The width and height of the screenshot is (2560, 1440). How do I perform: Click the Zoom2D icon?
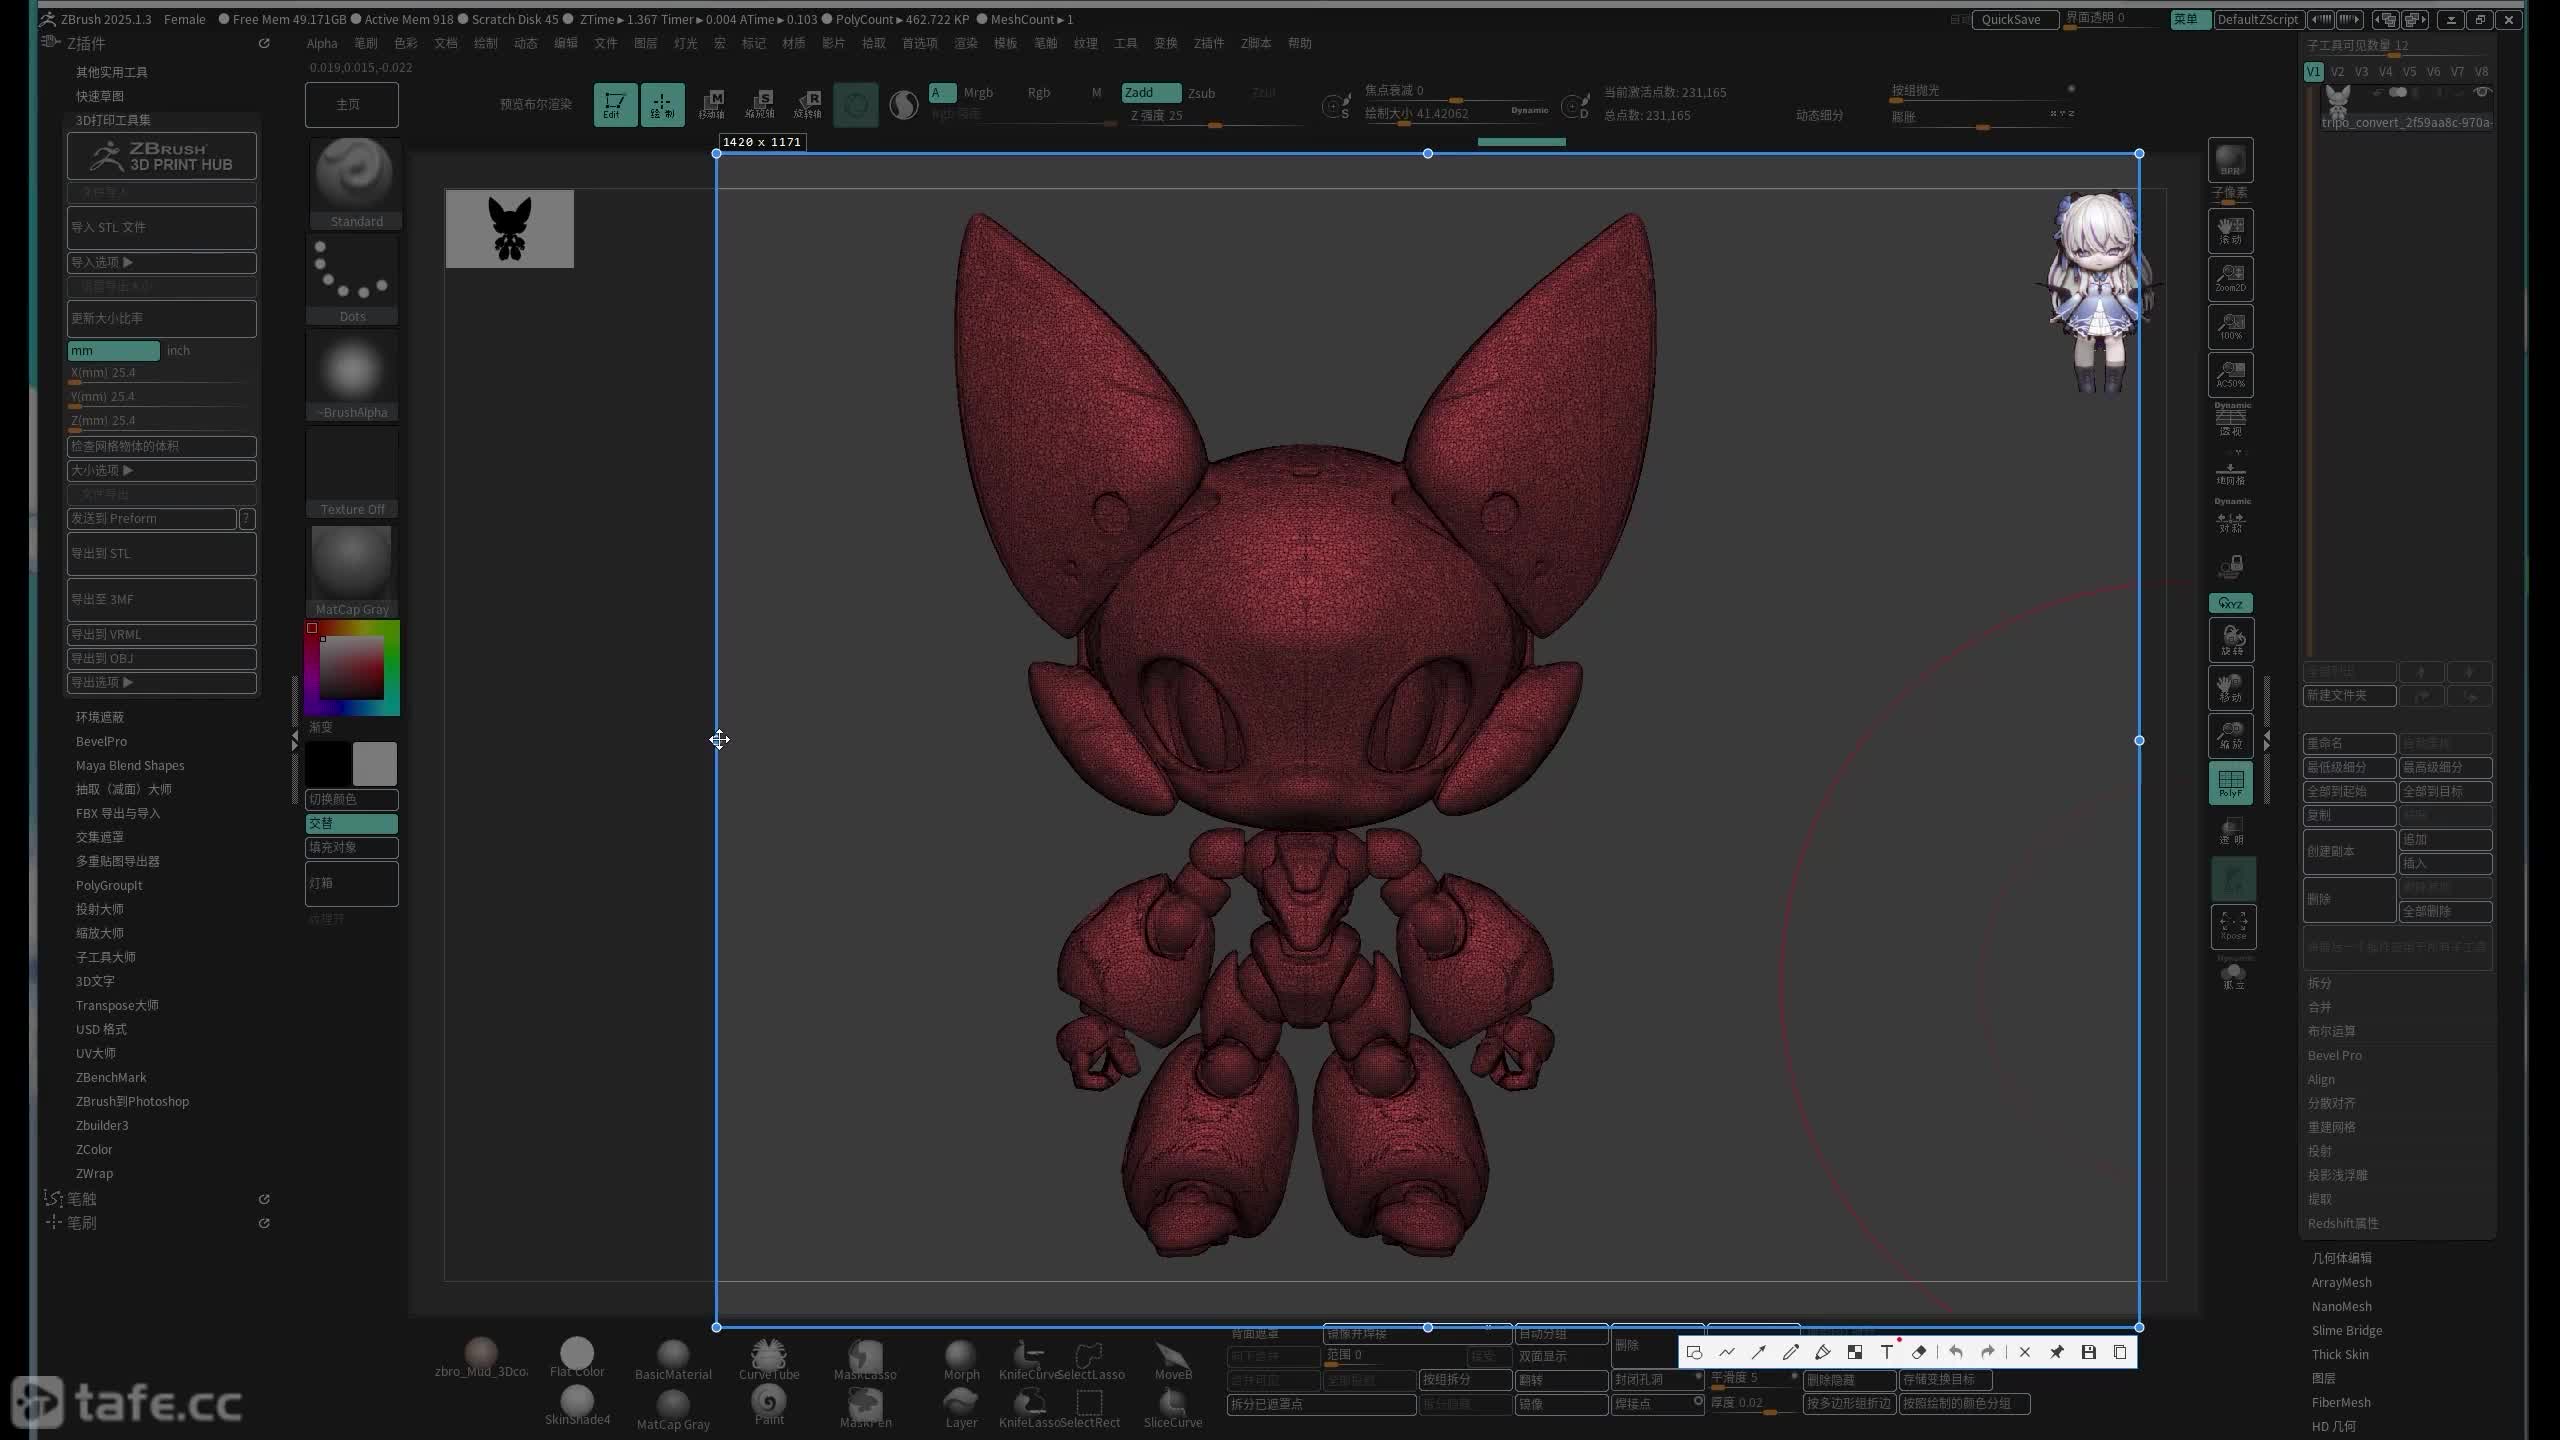[x=2230, y=277]
